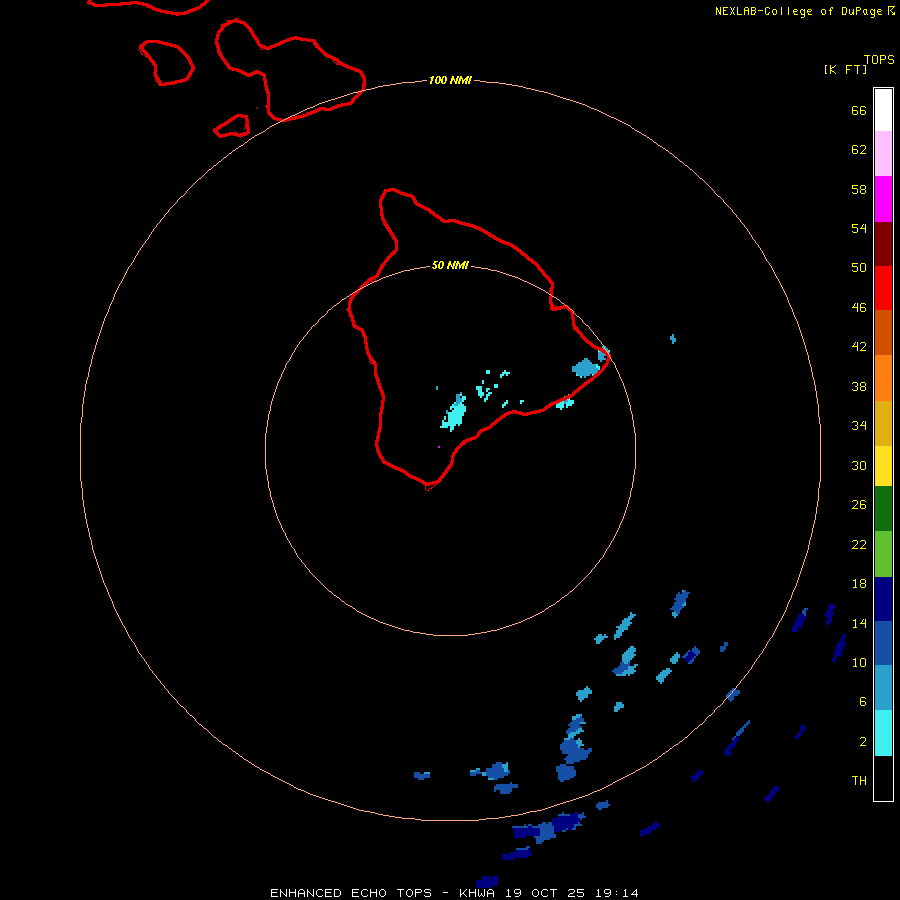Image resolution: width=900 pixels, height=900 pixels.
Task: Click the 'TOPS' legend title
Action: click(879, 60)
